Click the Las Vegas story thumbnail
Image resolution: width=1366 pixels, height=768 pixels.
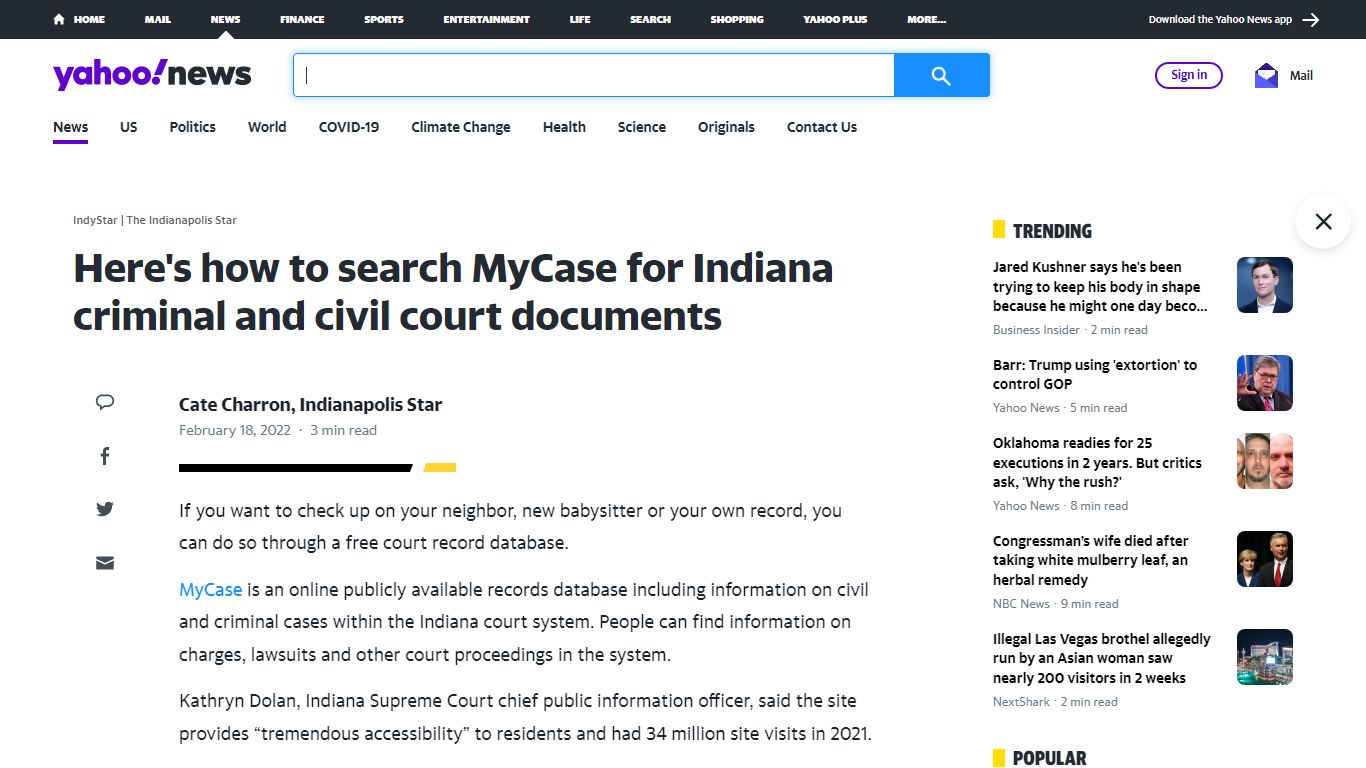(1265, 657)
